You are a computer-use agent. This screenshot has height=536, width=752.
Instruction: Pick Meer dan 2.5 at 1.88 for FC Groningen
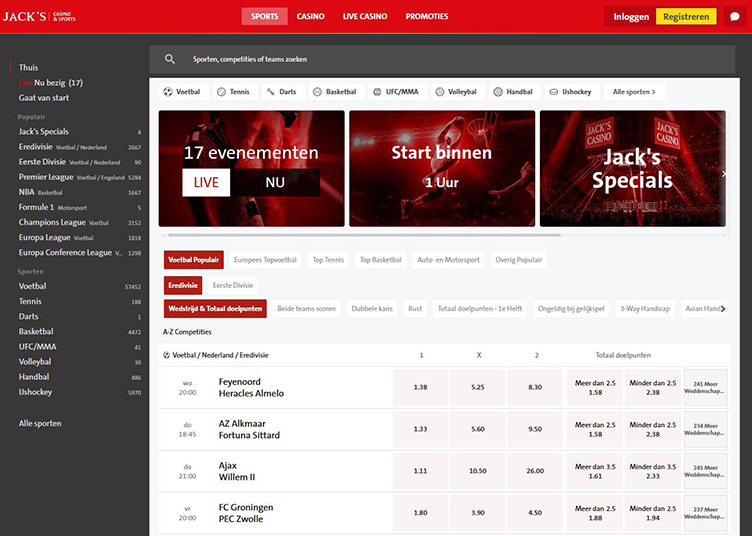[x=595, y=513]
